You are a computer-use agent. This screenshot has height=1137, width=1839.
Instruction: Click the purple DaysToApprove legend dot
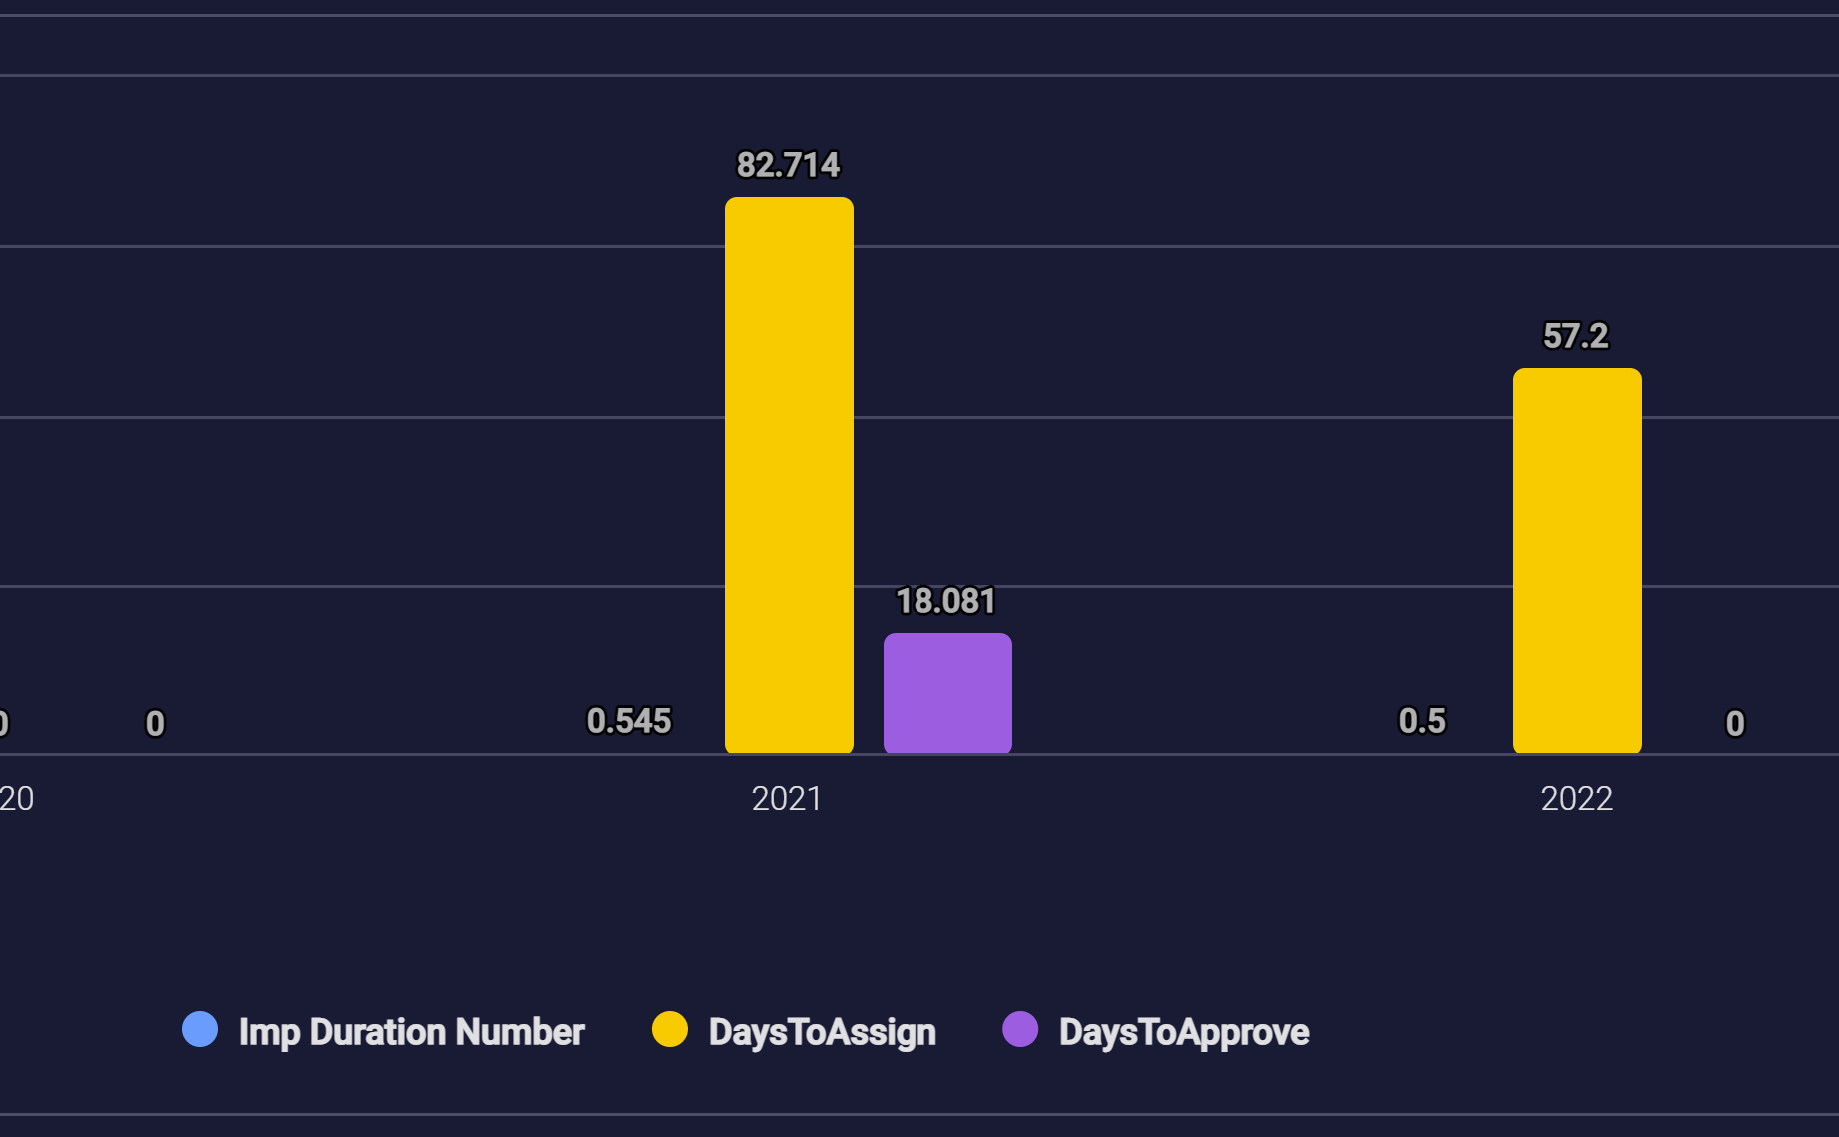pyautogui.click(x=1019, y=1029)
